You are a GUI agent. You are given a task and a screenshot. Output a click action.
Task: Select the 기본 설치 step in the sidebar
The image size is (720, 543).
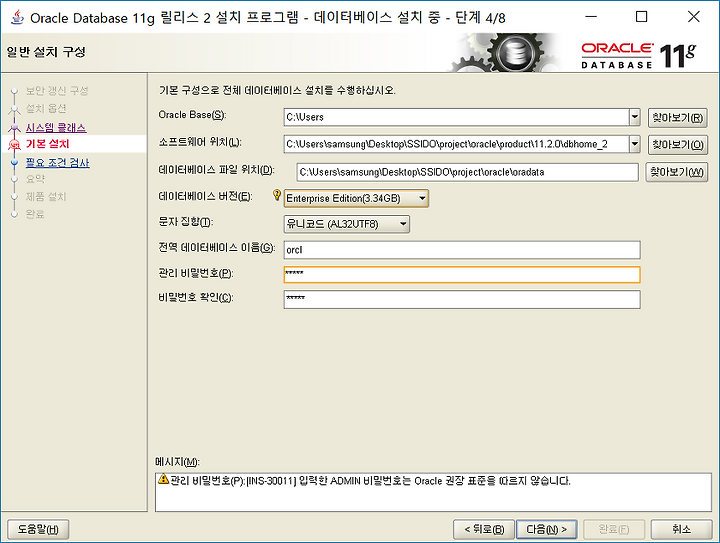pyautogui.click(x=47, y=144)
